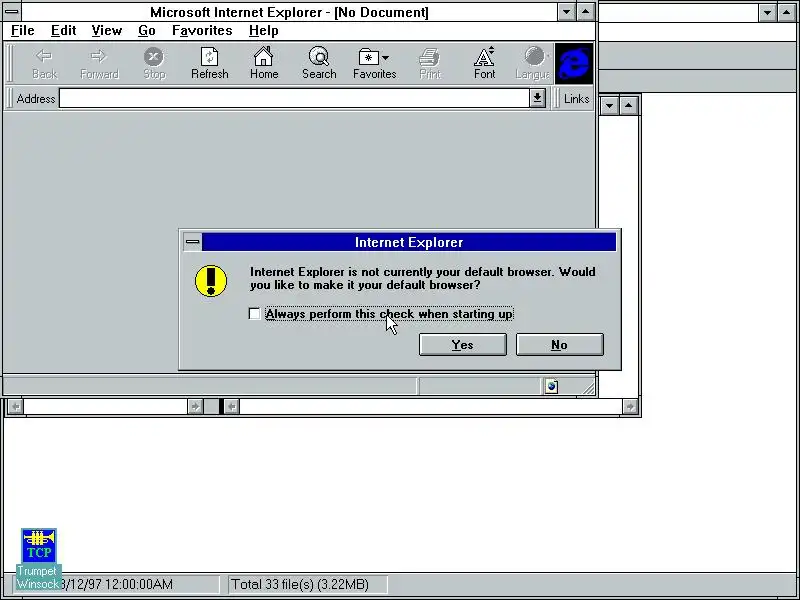Open the View menu
The image size is (800, 600).
(x=107, y=31)
